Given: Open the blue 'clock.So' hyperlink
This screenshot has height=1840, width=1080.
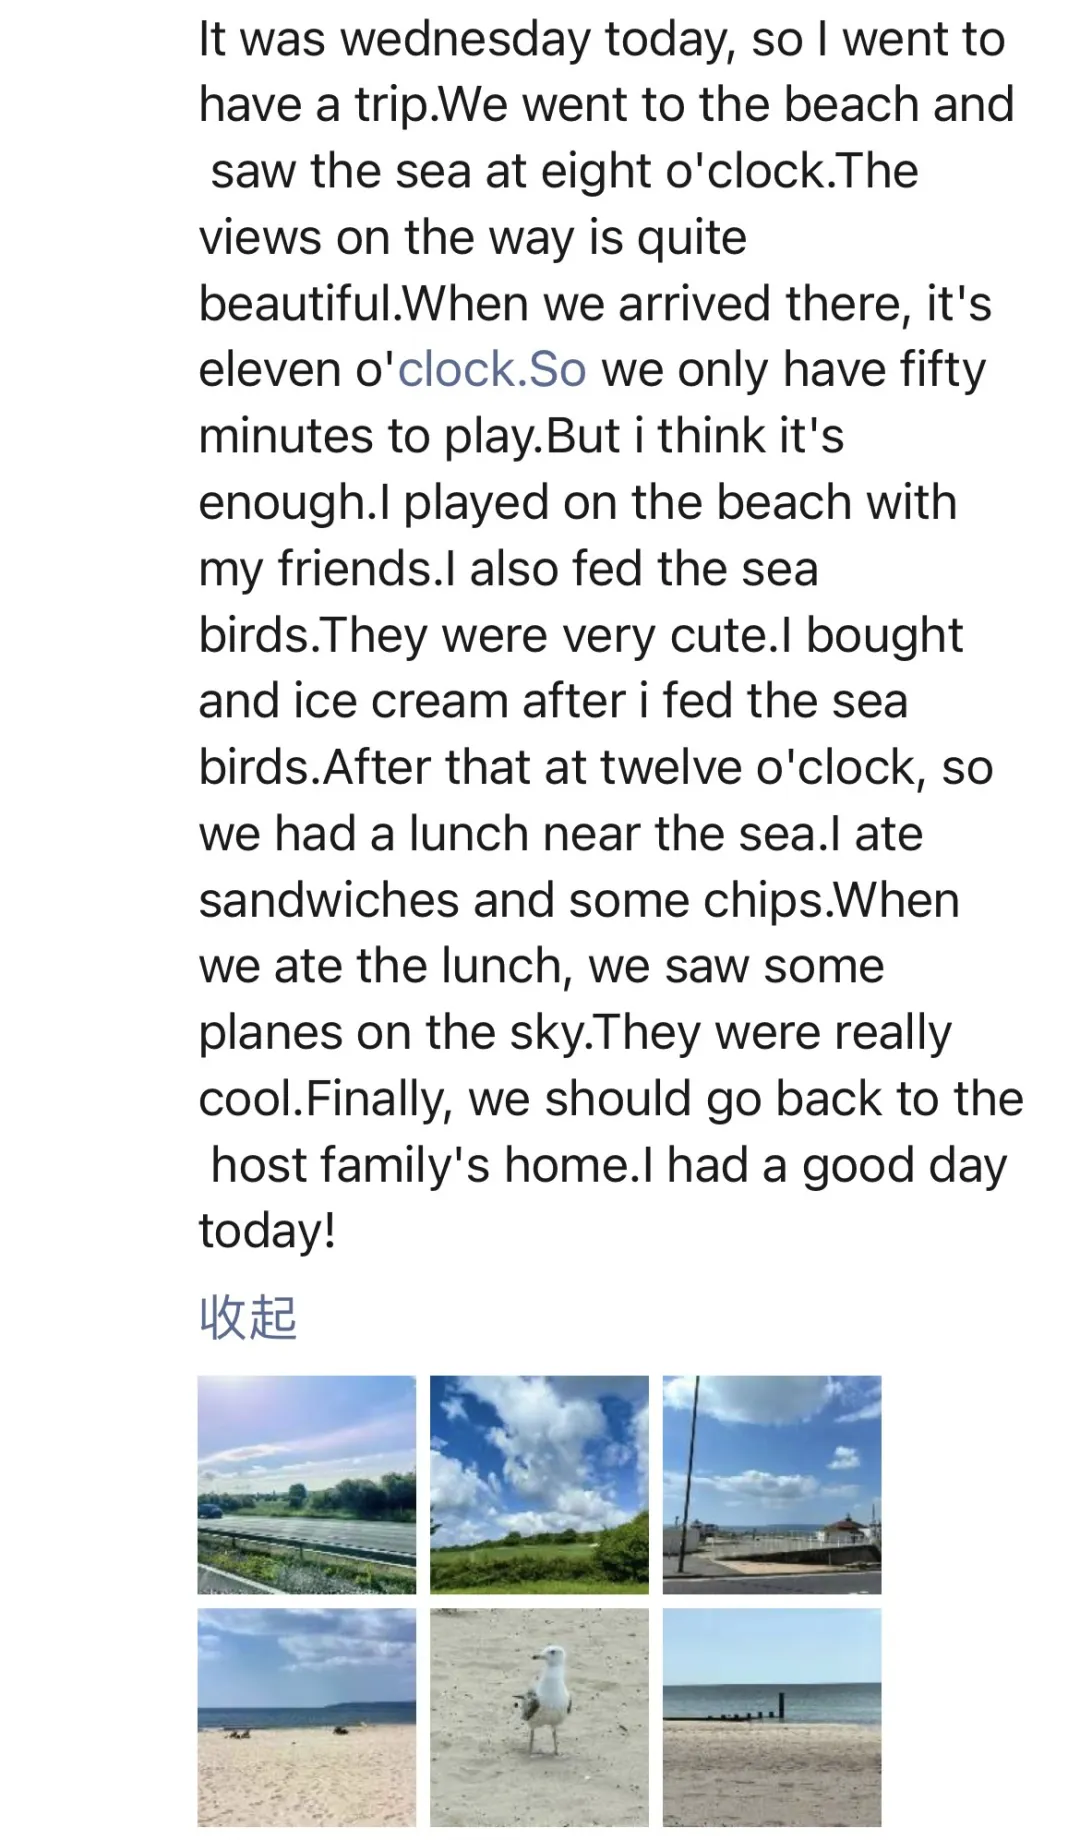Looking at the screenshot, I should [x=492, y=369].
